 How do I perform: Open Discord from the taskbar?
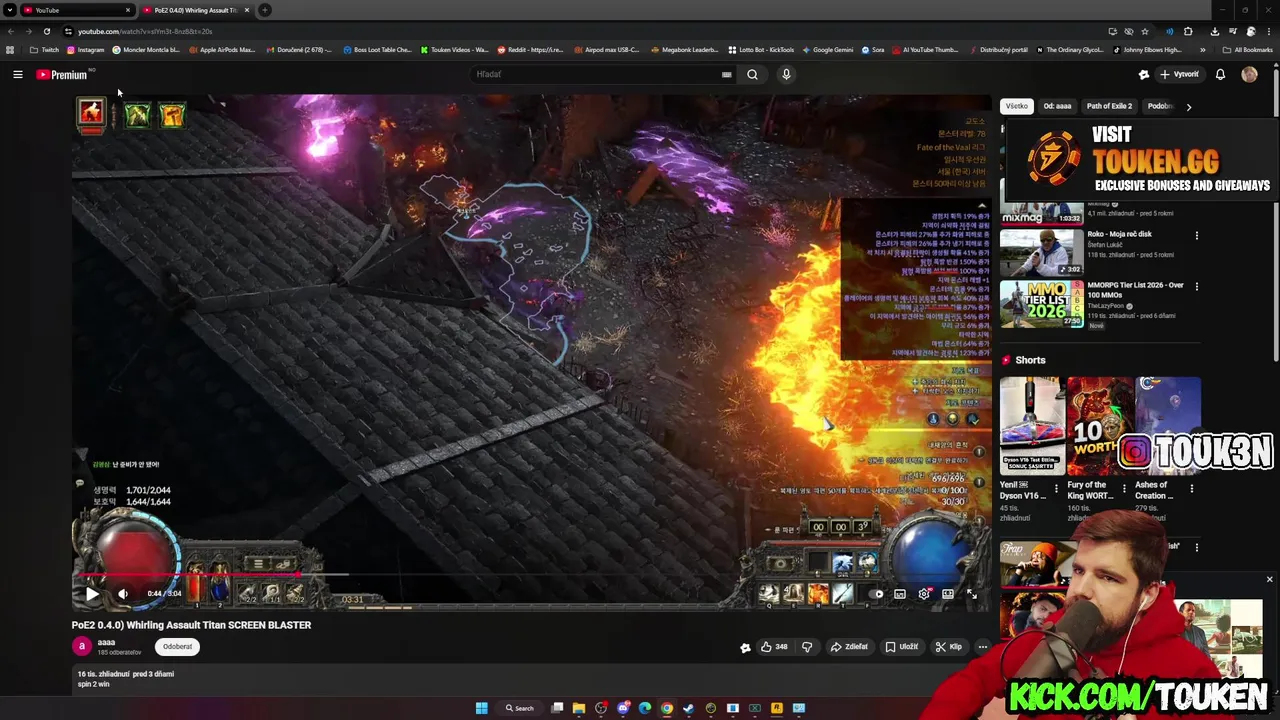click(623, 708)
